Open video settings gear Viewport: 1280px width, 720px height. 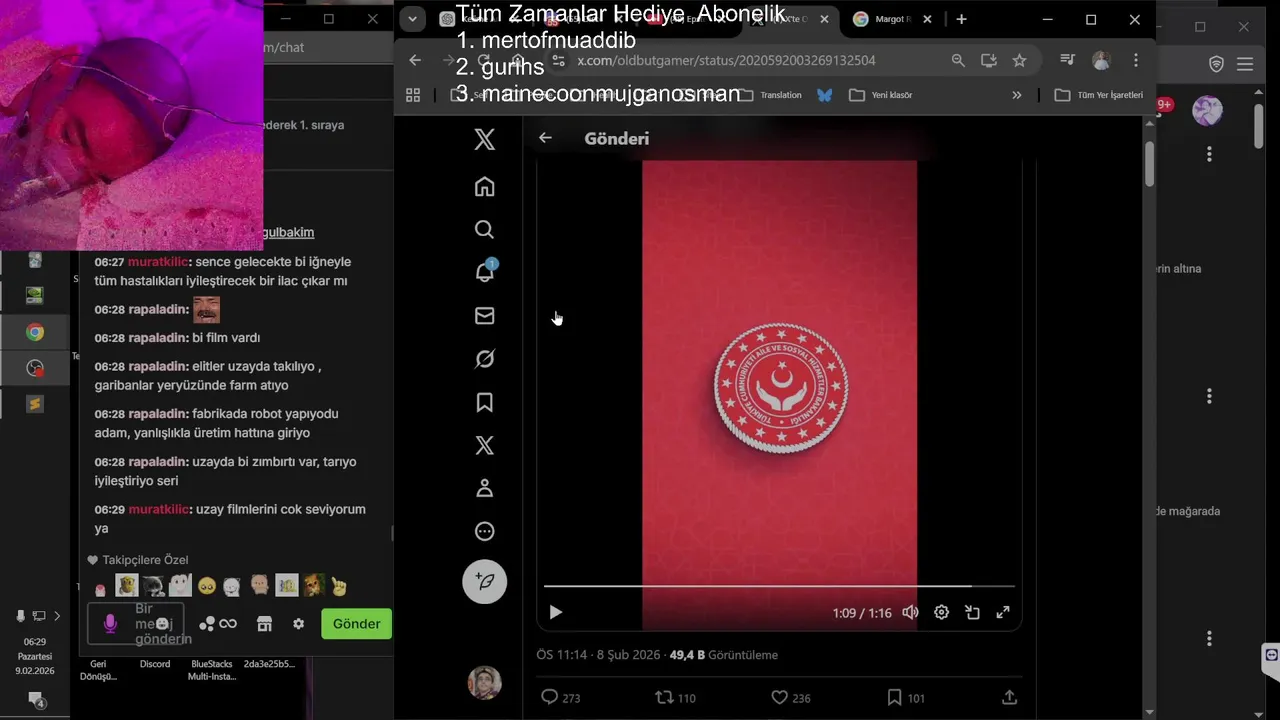point(941,612)
